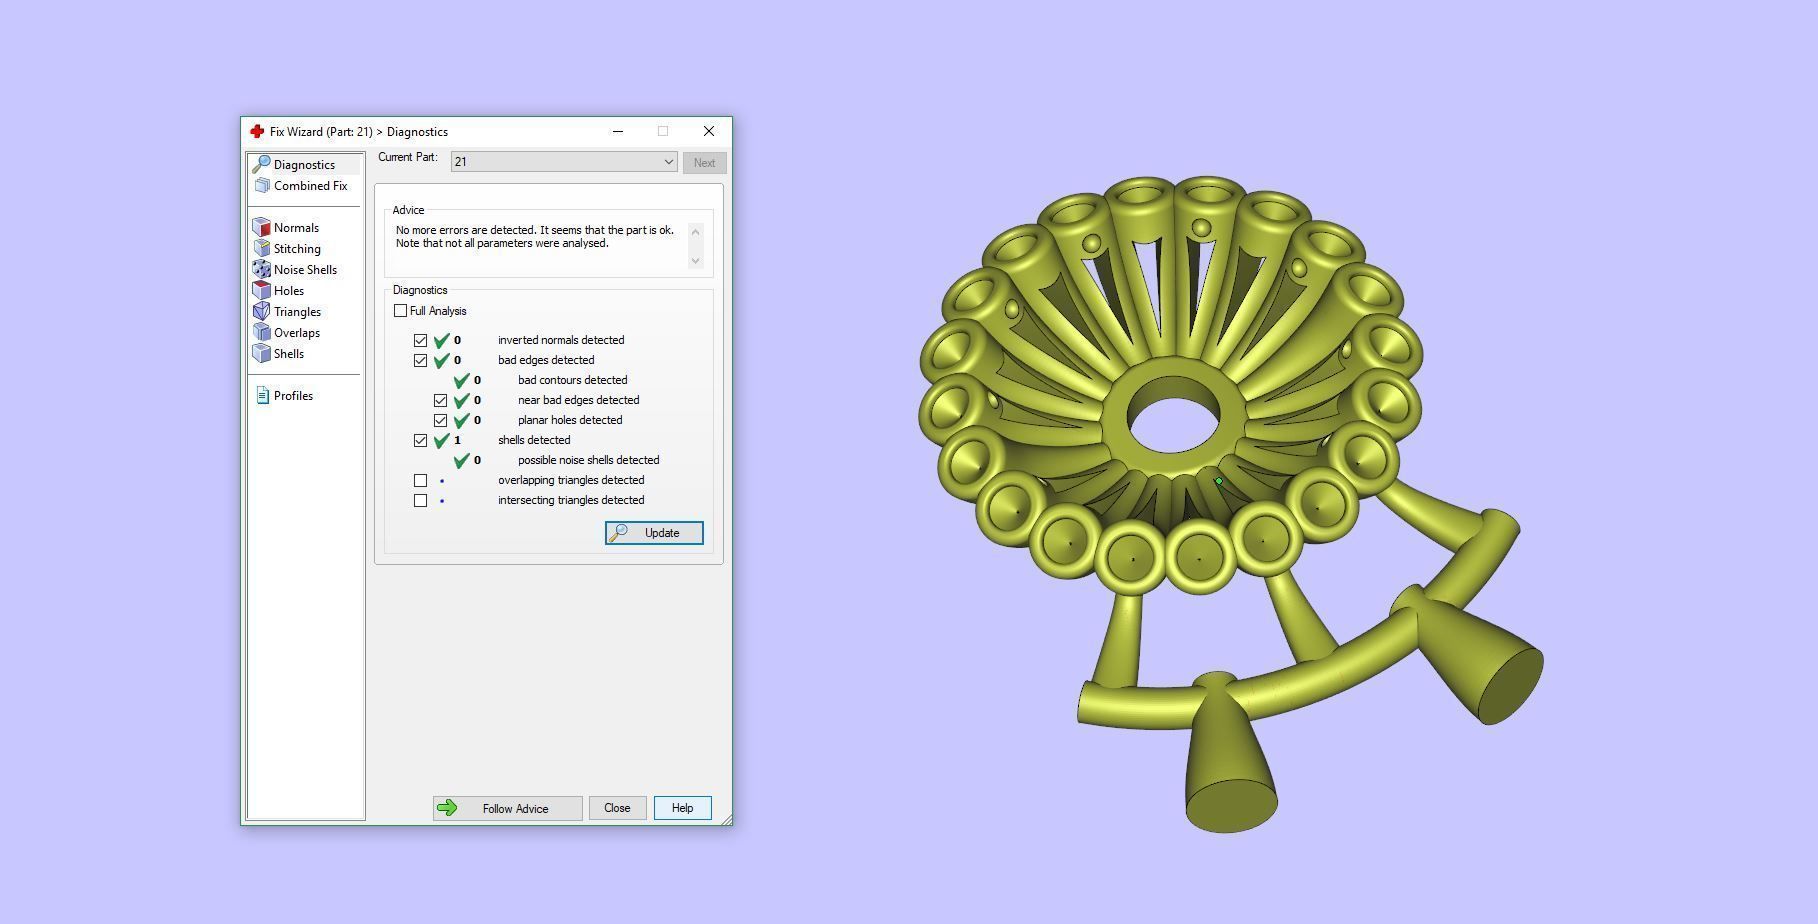Open the Diagnostics page in the sidebar
This screenshot has width=1818, height=924.
(x=304, y=164)
